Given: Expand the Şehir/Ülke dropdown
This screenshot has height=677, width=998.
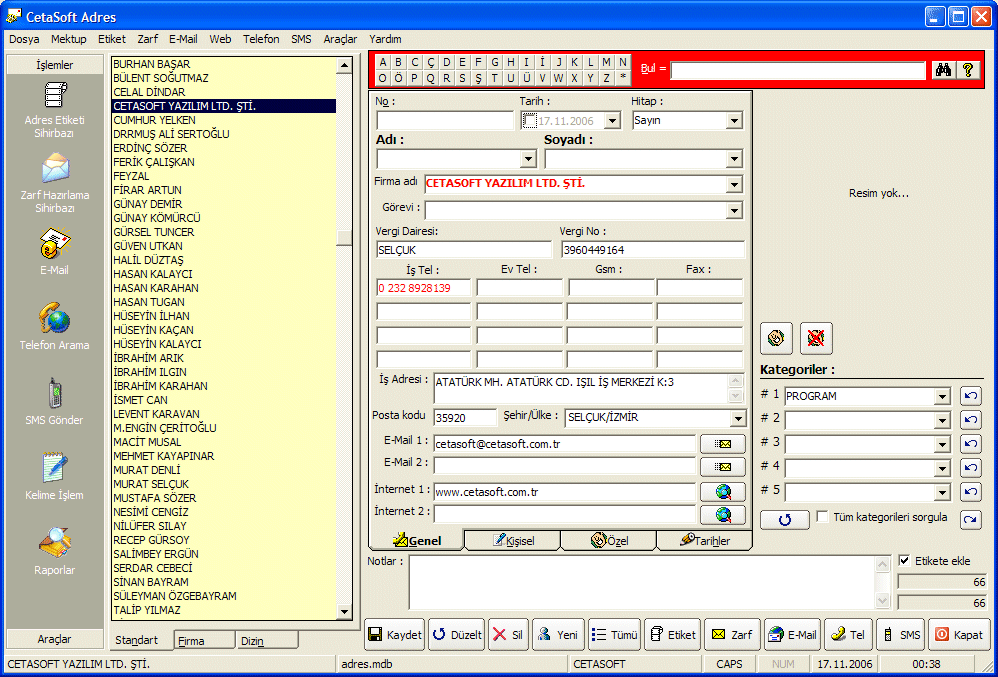Looking at the screenshot, I should click(738, 418).
